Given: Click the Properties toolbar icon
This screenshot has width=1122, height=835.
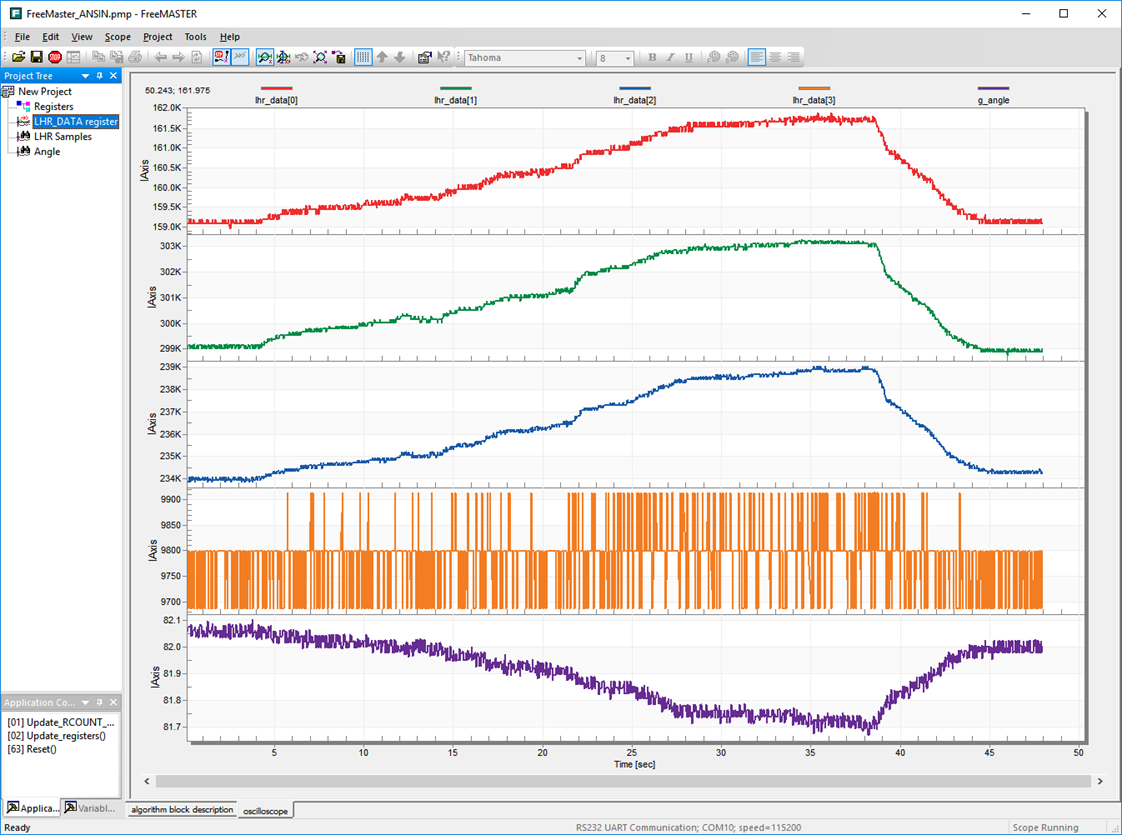Looking at the screenshot, I should [424, 57].
